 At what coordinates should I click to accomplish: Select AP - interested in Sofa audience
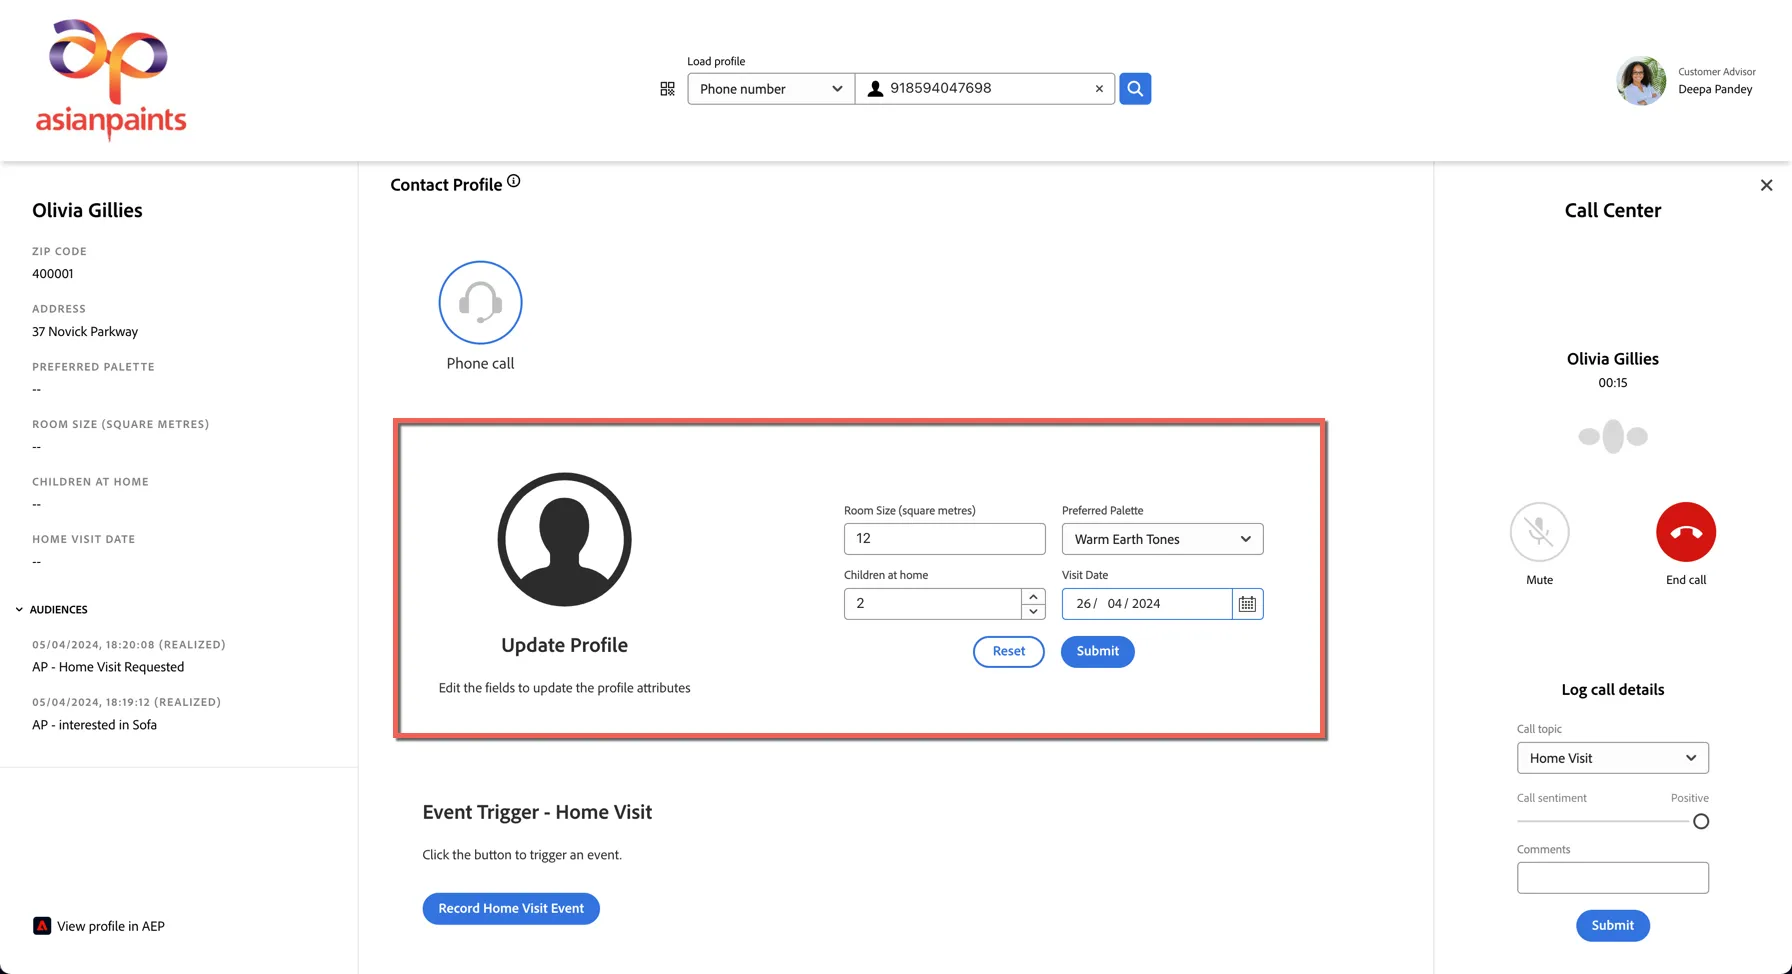94,725
